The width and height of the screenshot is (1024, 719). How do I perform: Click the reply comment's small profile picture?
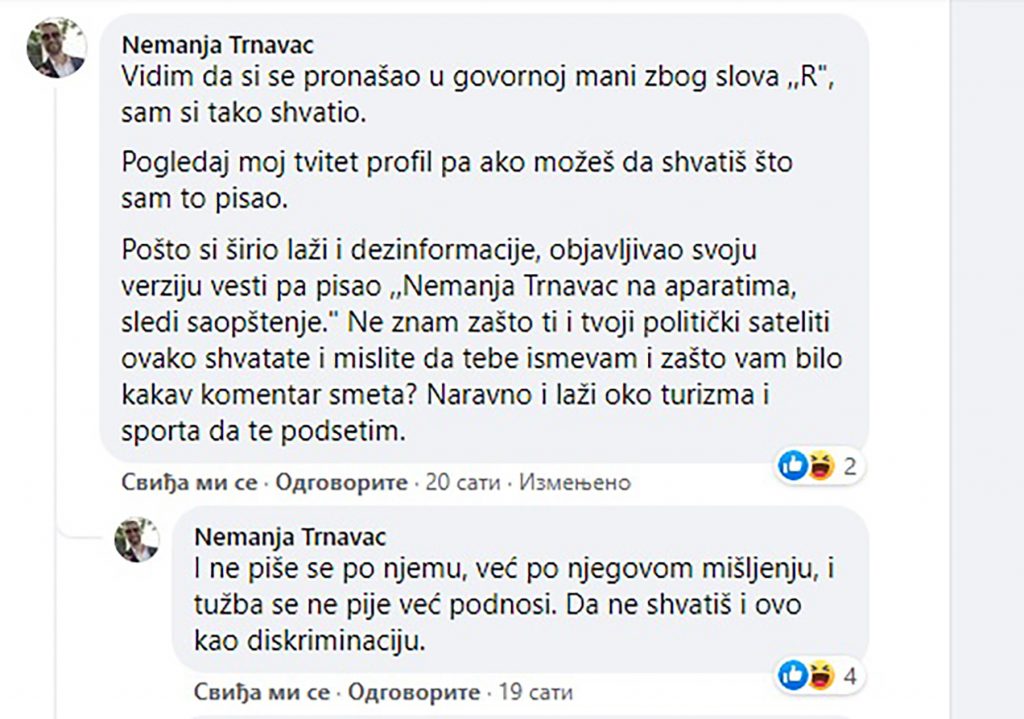[137, 540]
